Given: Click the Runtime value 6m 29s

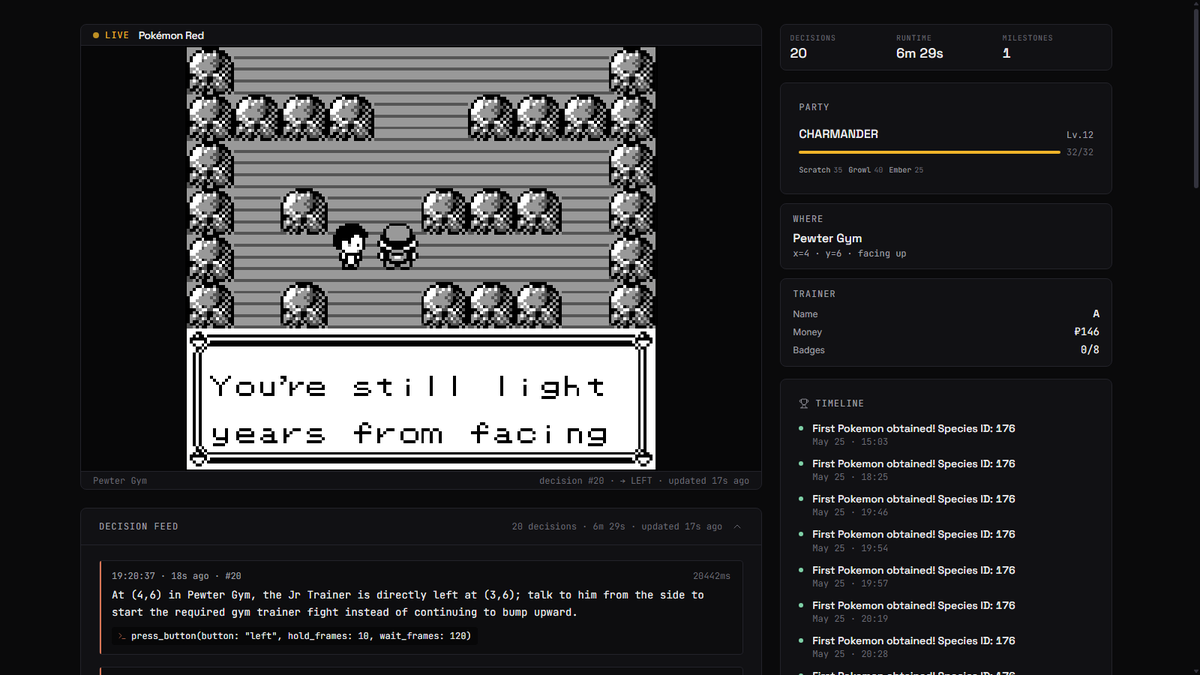Looking at the screenshot, I should (x=919, y=53).
